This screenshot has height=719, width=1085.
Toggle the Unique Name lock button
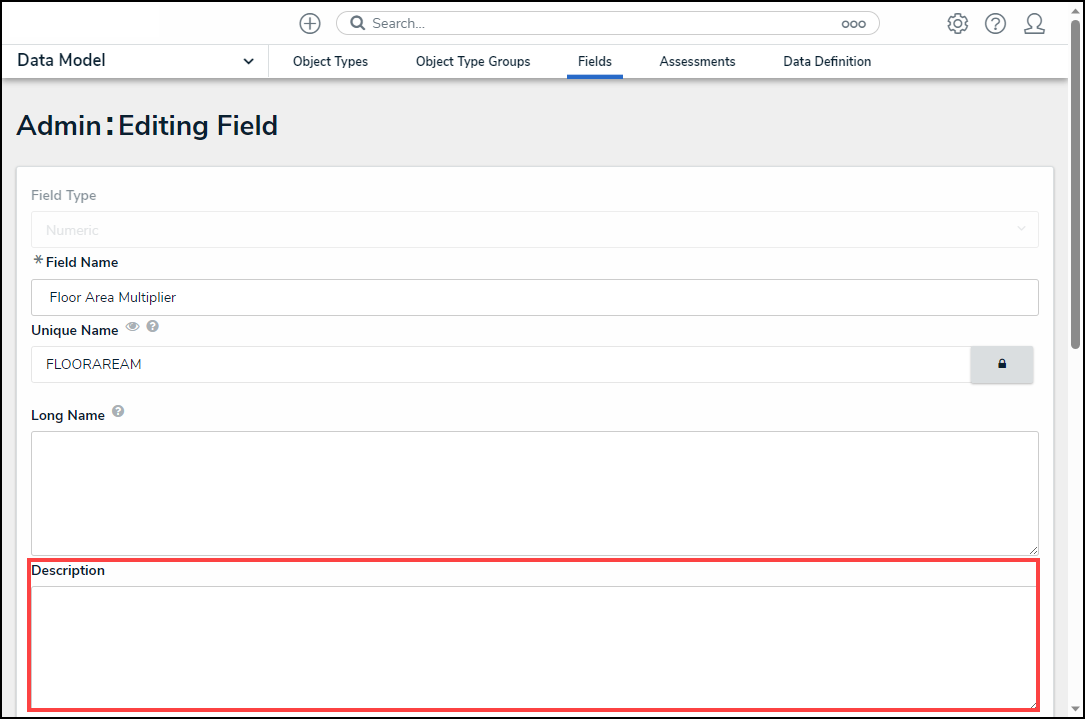click(x=1001, y=364)
